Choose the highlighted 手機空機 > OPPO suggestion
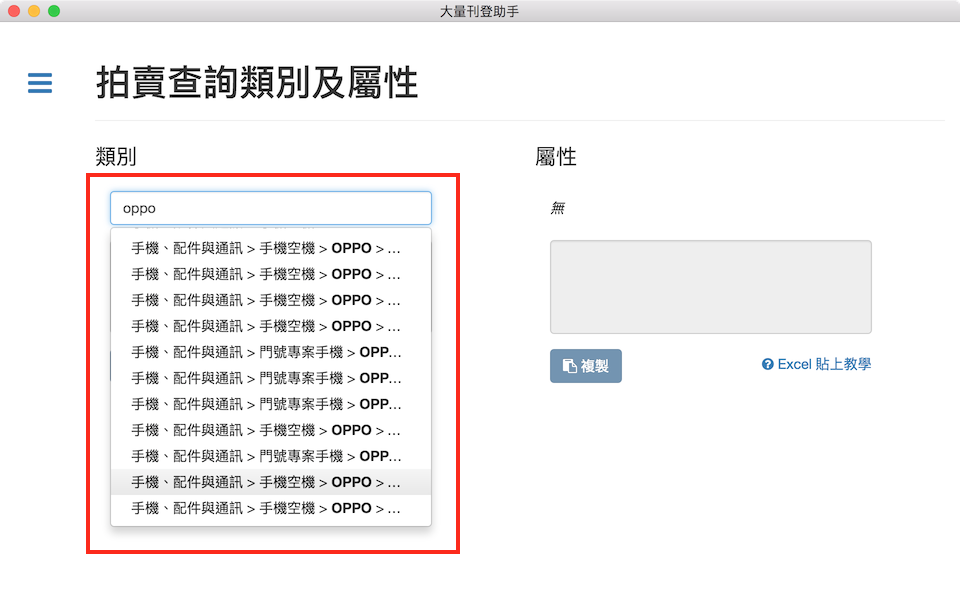 click(x=266, y=482)
